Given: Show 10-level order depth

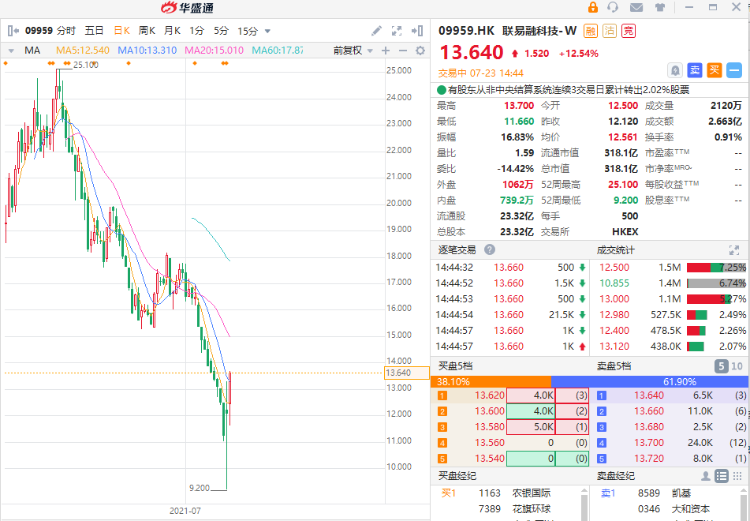Looking at the screenshot, I should click(x=737, y=366).
